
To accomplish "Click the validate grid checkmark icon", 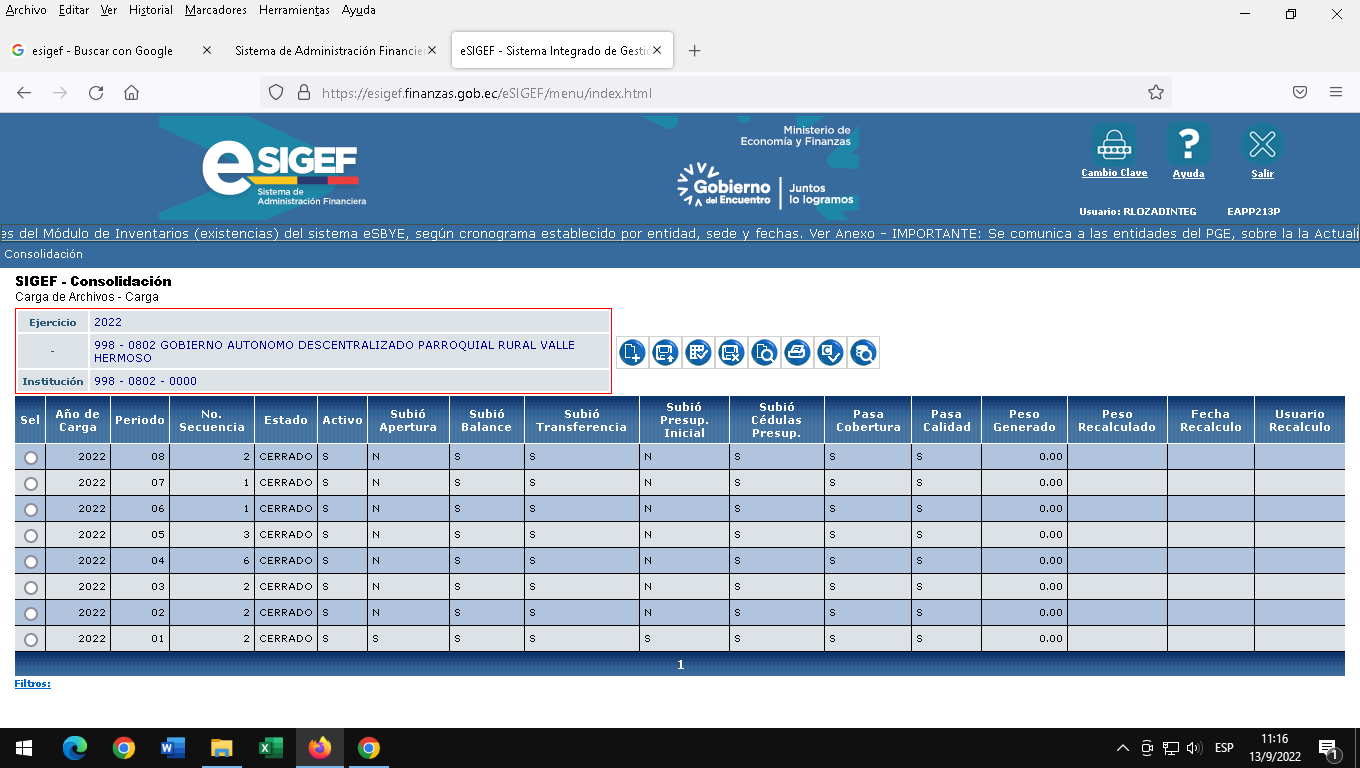I will coord(698,352).
